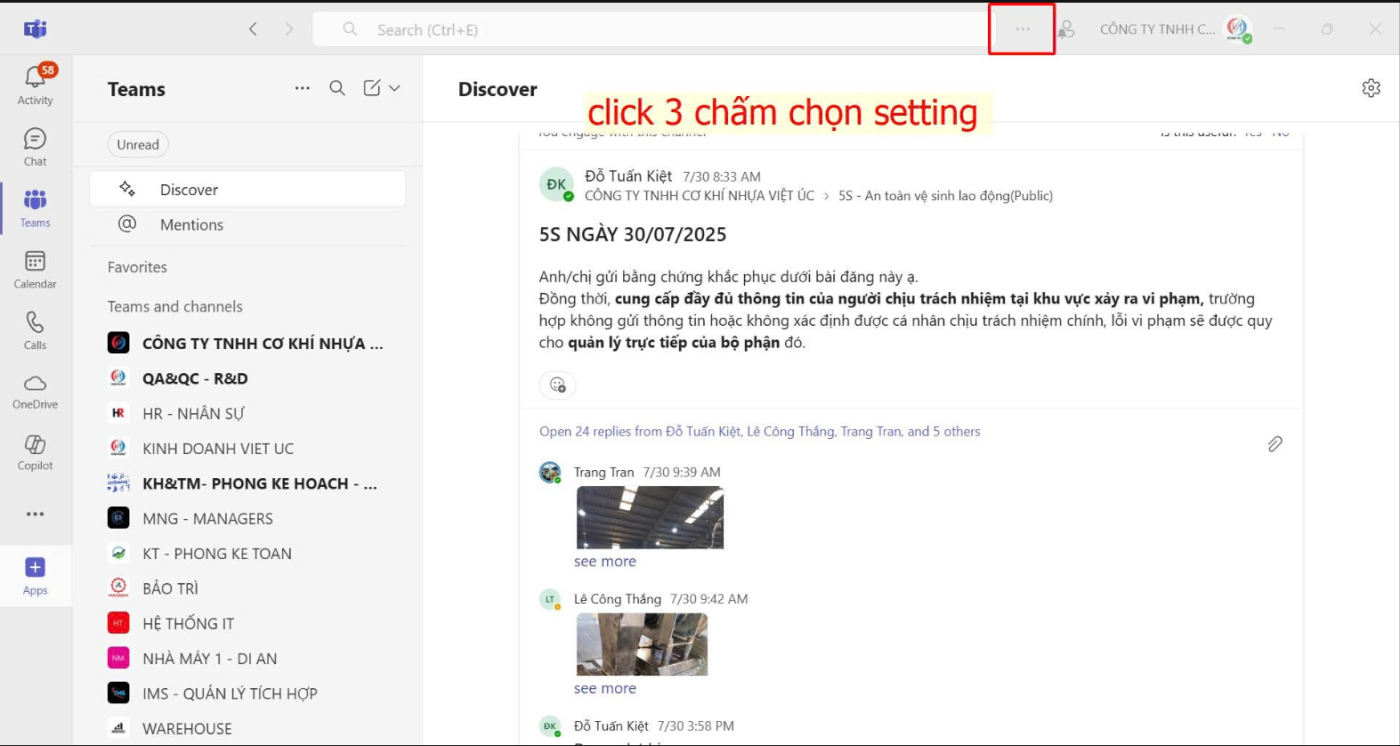Open Copilot from the left rail
The width and height of the screenshot is (1400, 746).
point(35,451)
